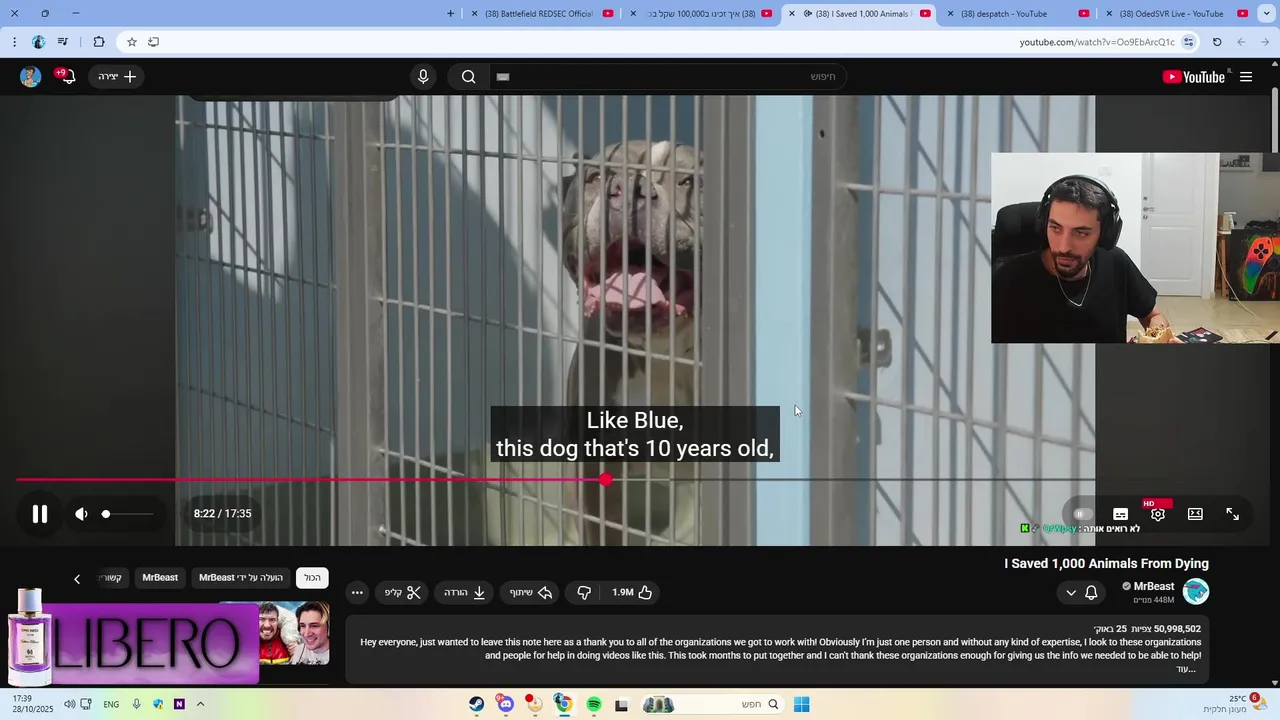Open the YouTube home logo
The height and width of the screenshot is (720, 1280).
click(1193, 77)
